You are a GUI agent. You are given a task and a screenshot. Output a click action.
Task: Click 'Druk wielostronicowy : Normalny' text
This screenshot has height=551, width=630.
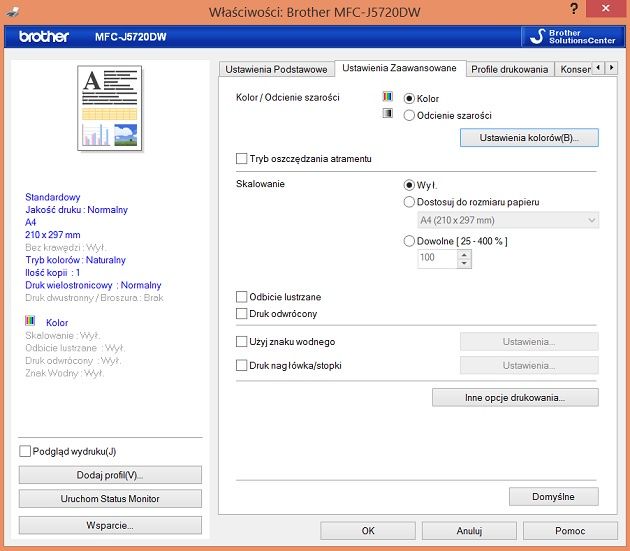pos(93,285)
